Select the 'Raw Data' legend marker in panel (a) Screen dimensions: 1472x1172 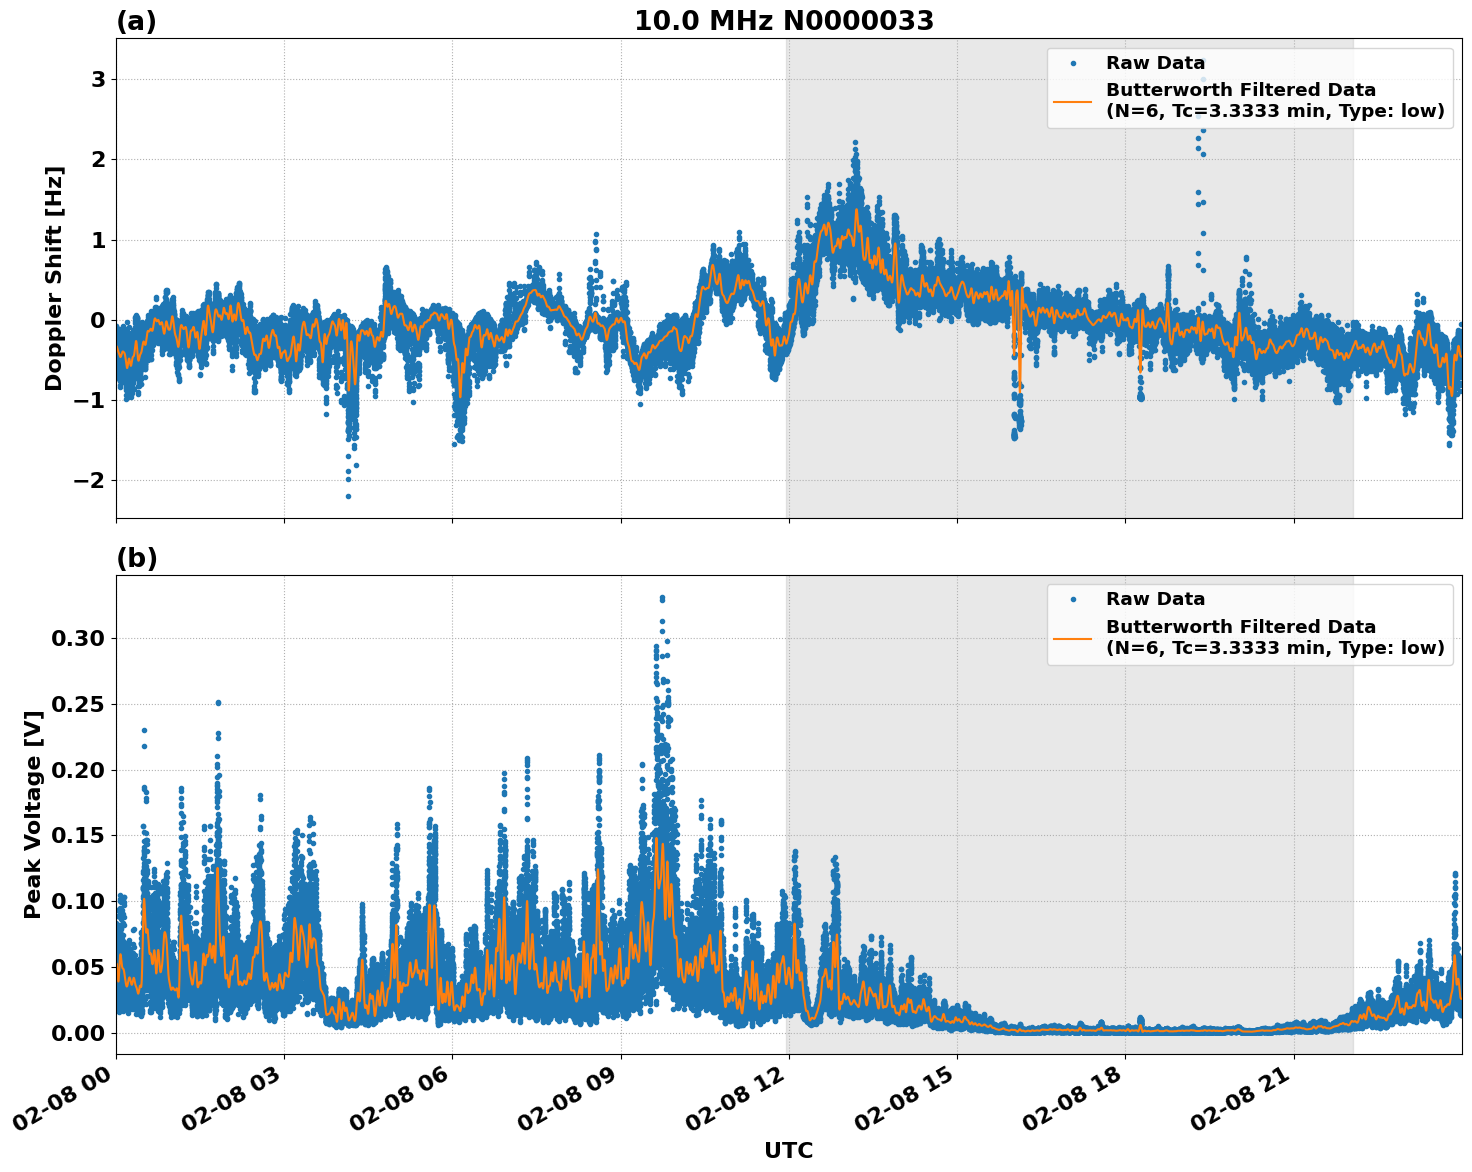point(1075,62)
